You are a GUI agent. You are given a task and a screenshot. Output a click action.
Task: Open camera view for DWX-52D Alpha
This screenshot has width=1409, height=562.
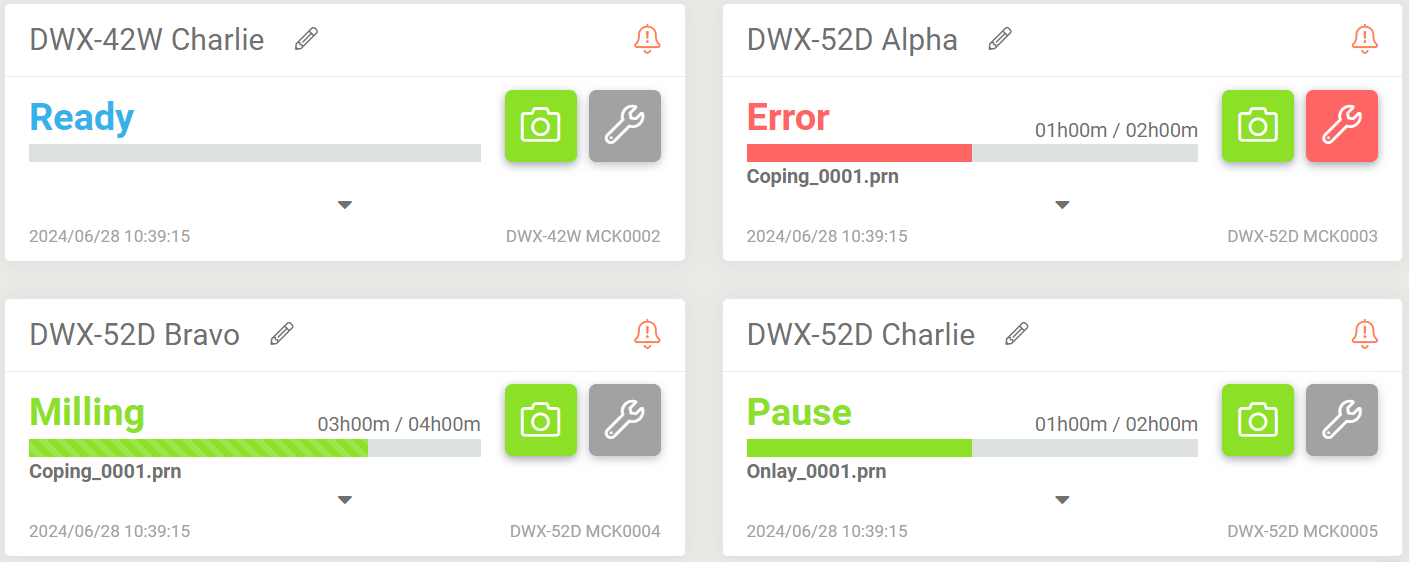click(1258, 126)
